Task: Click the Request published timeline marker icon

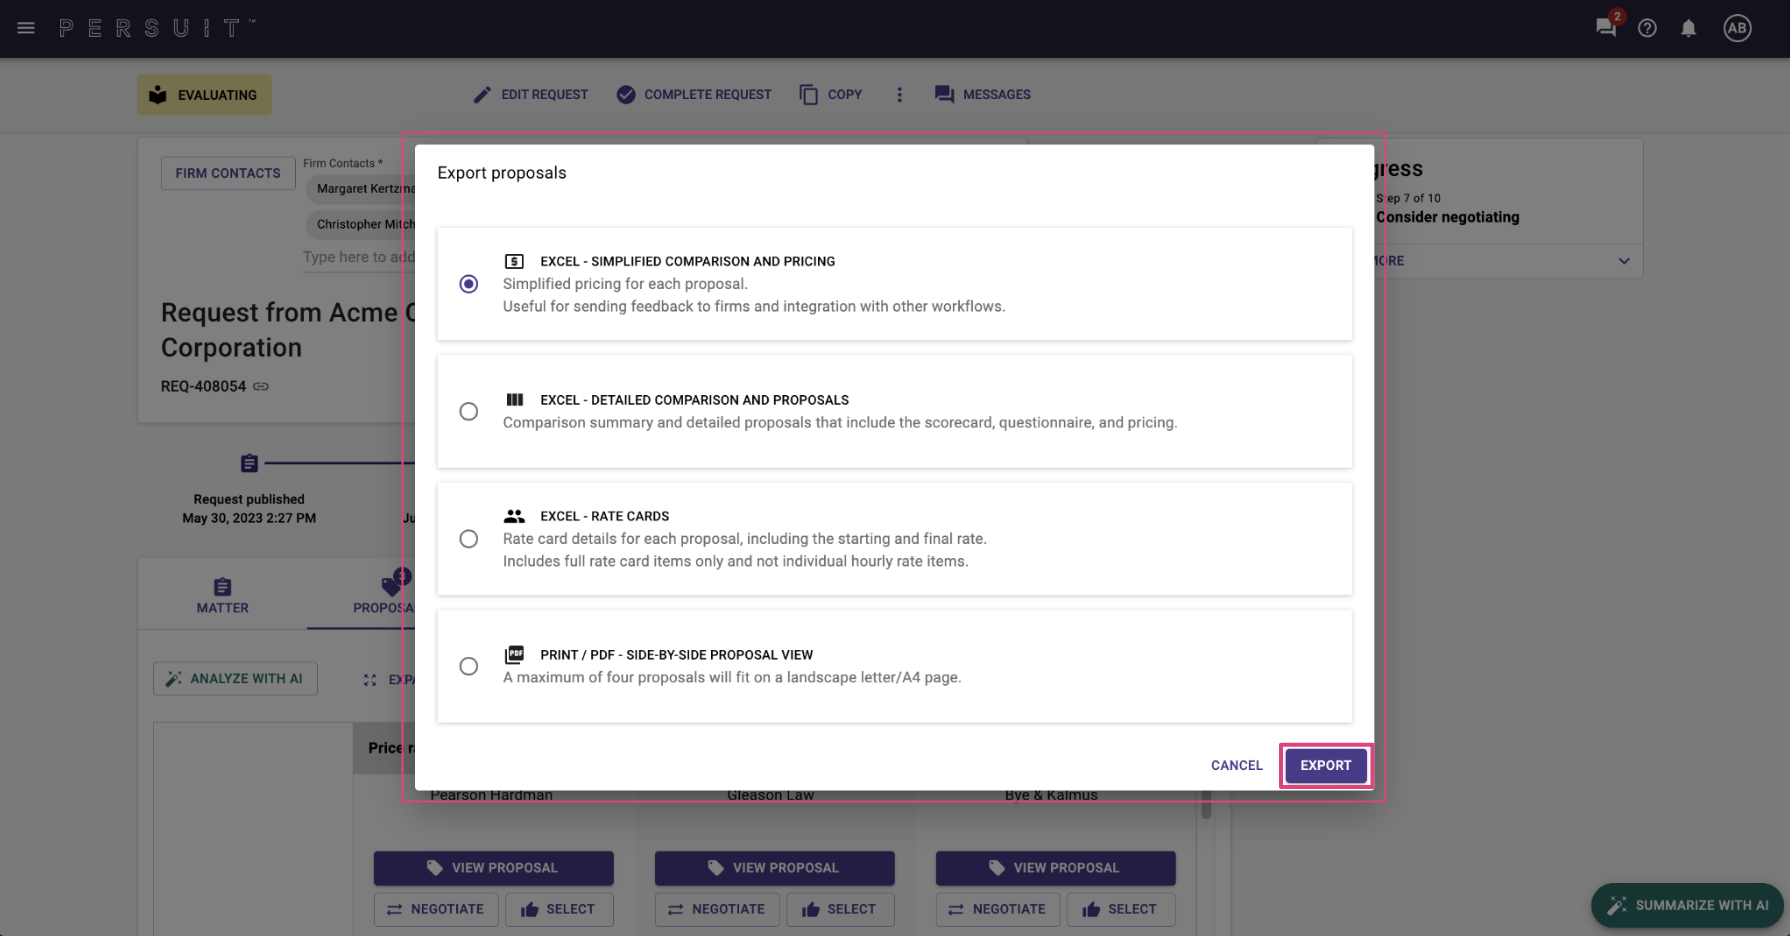Action: pos(249,463)
